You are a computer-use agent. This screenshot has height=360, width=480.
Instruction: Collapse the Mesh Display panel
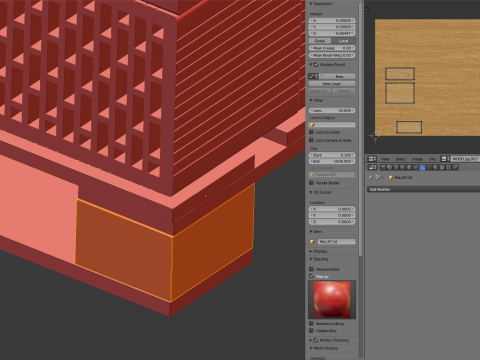click(311, 348)
